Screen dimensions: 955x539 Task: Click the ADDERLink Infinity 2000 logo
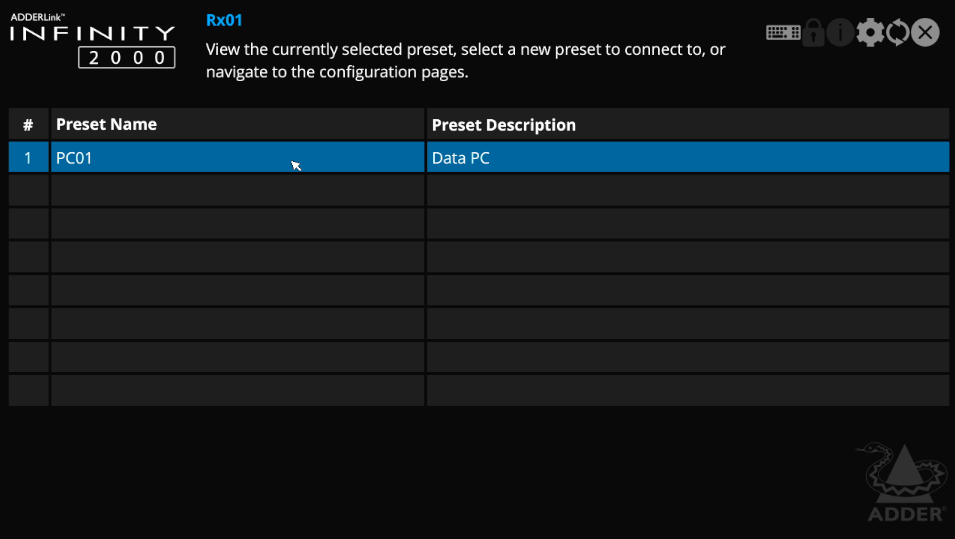click(x=93, y=41)
